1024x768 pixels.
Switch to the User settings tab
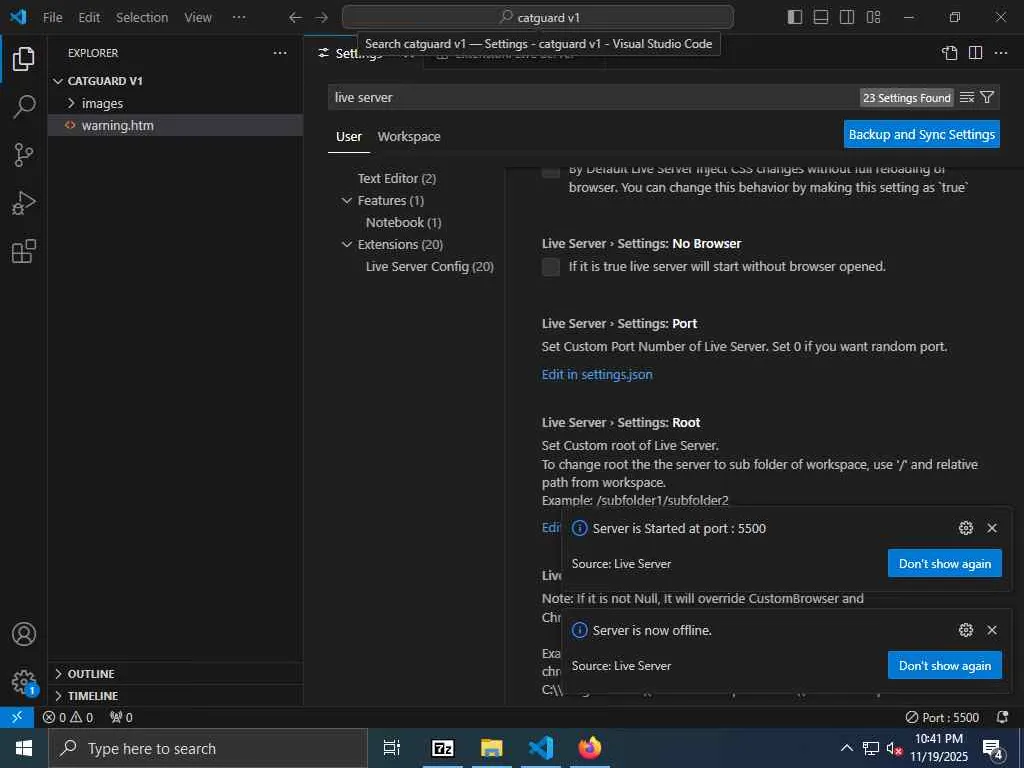[349, 136]
